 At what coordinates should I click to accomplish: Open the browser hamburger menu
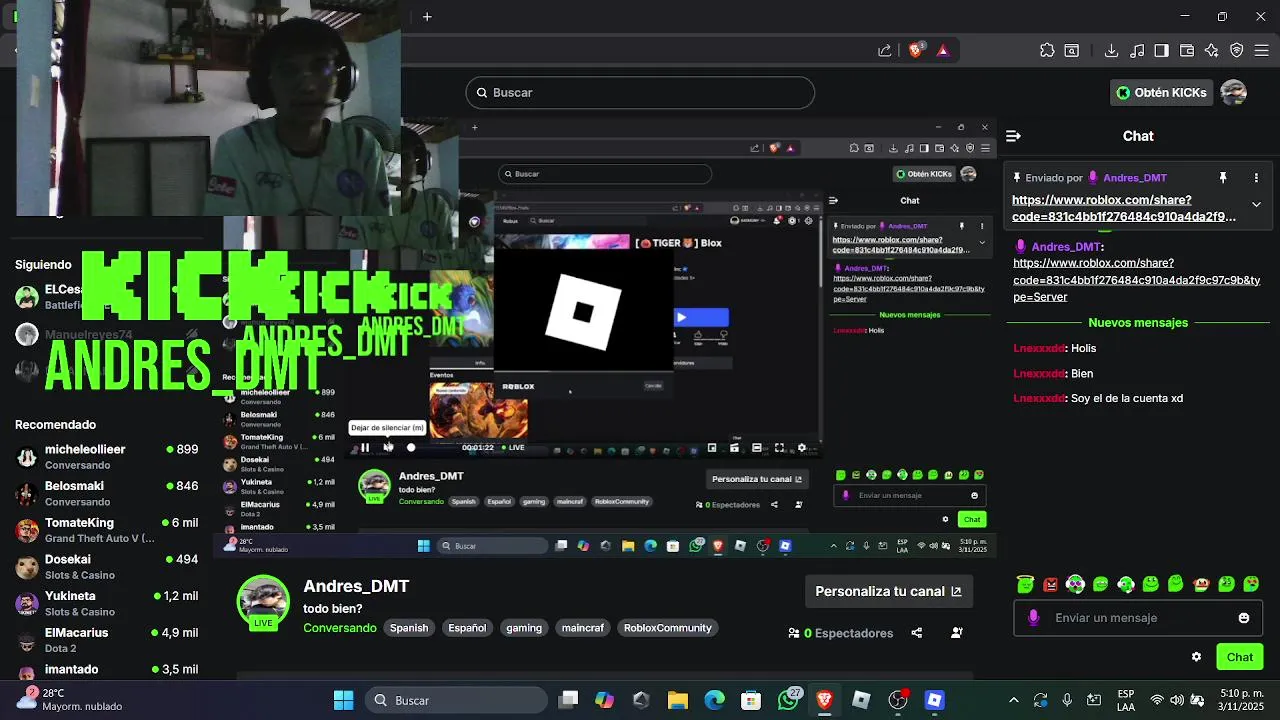point(1263,50)
